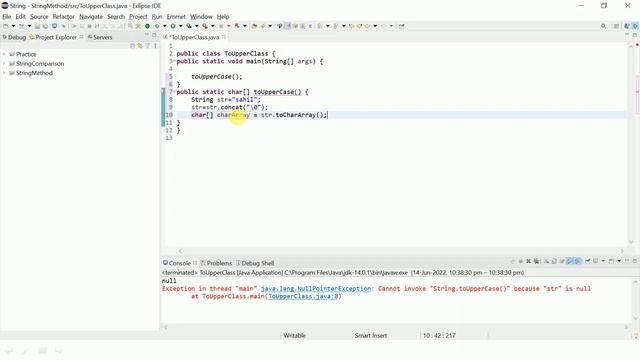
Task: Select the Project Explorer tab
Action: point(53,37)
